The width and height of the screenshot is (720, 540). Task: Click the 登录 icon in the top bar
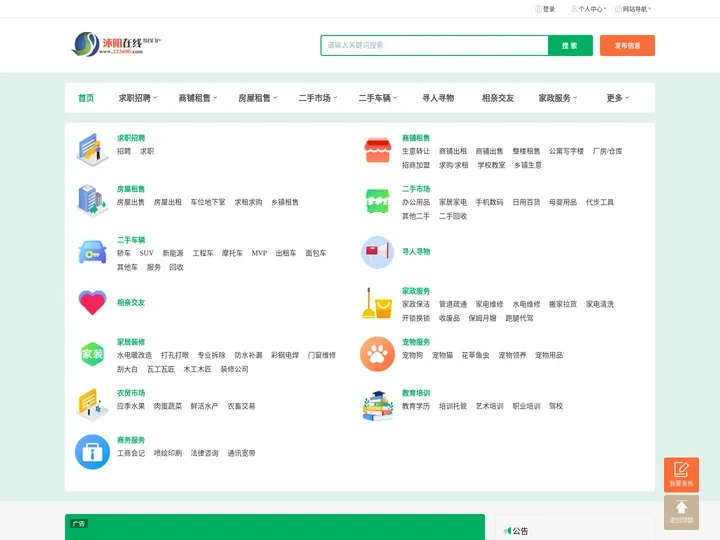click(538, 9)
